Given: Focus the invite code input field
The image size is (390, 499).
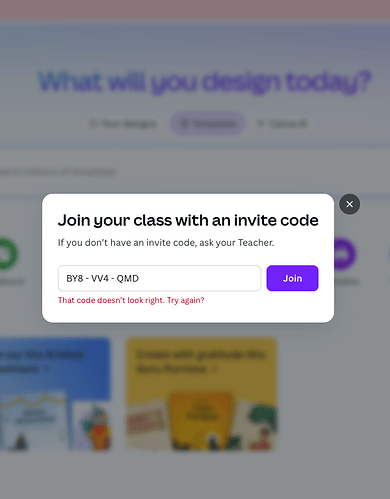Looking at the screenshot, I should coord(159,278).
